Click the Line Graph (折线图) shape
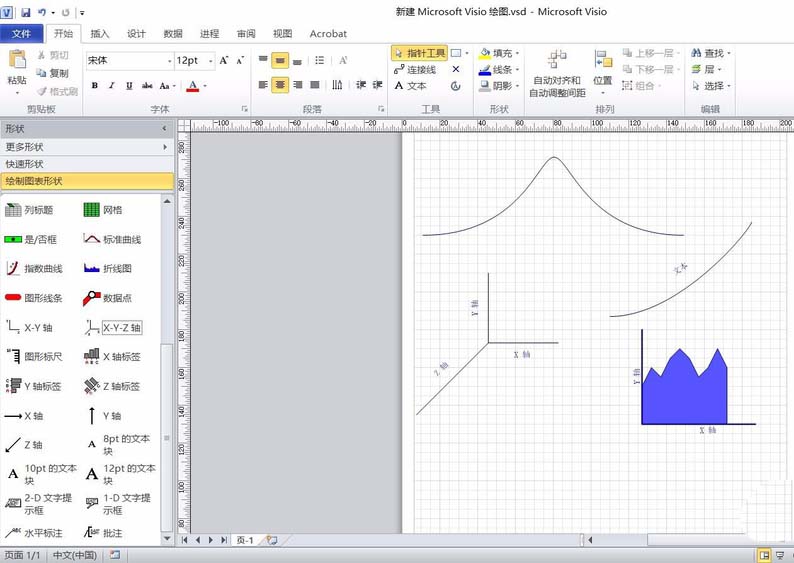The width and height of the screenshot is (794, 563). 107,268
